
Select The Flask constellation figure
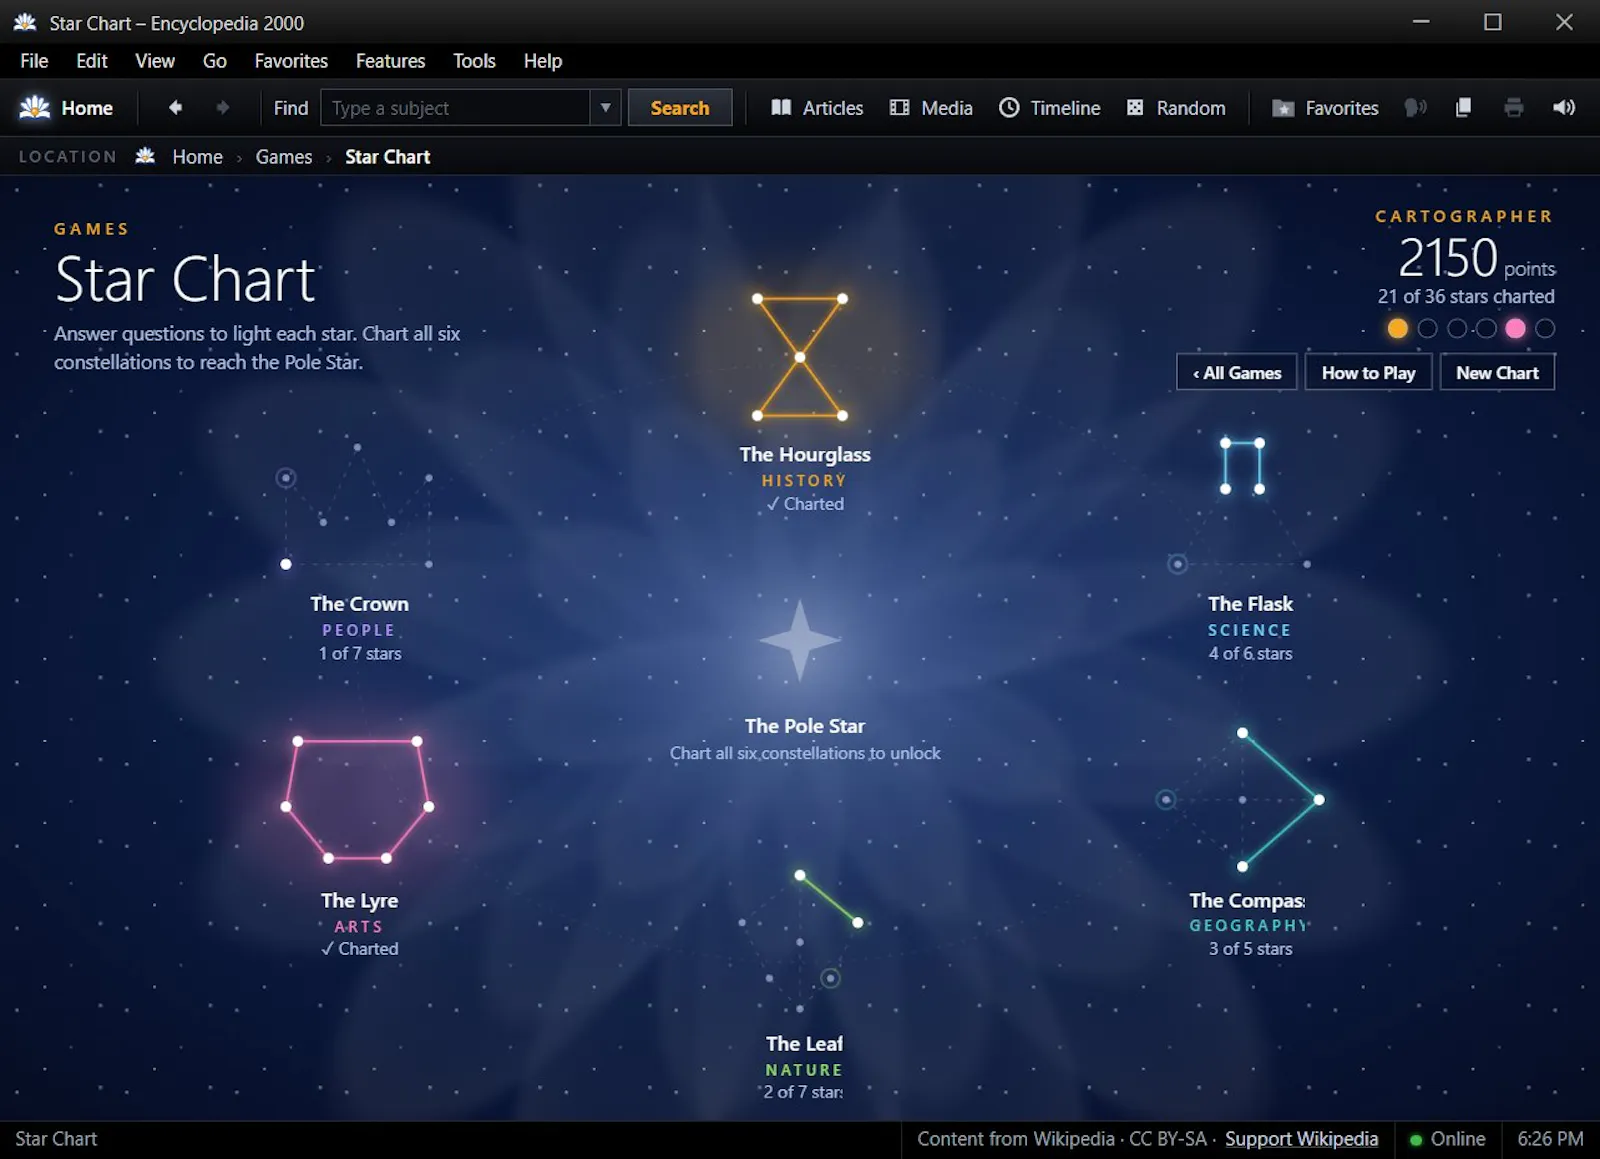coord(1243,505)
